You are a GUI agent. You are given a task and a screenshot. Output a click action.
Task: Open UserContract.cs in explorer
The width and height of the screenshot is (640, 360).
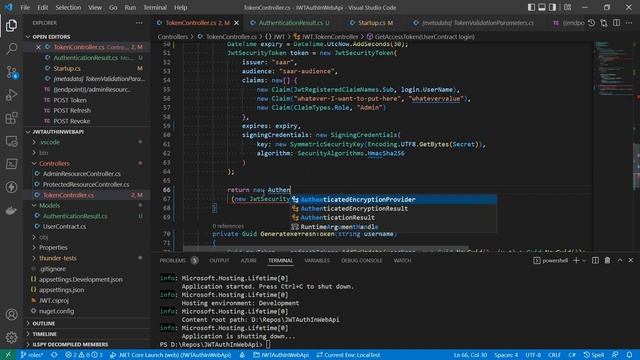click(64, 227)
